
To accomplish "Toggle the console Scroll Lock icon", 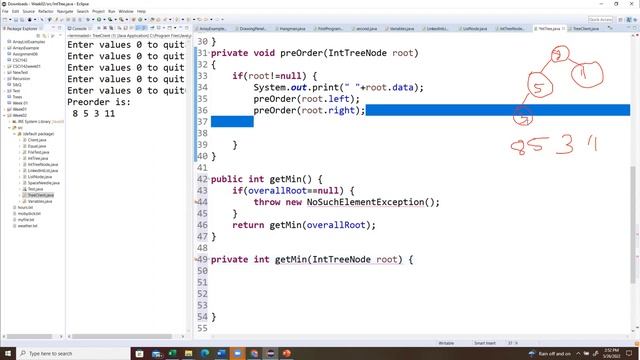I will pos(125,29).
